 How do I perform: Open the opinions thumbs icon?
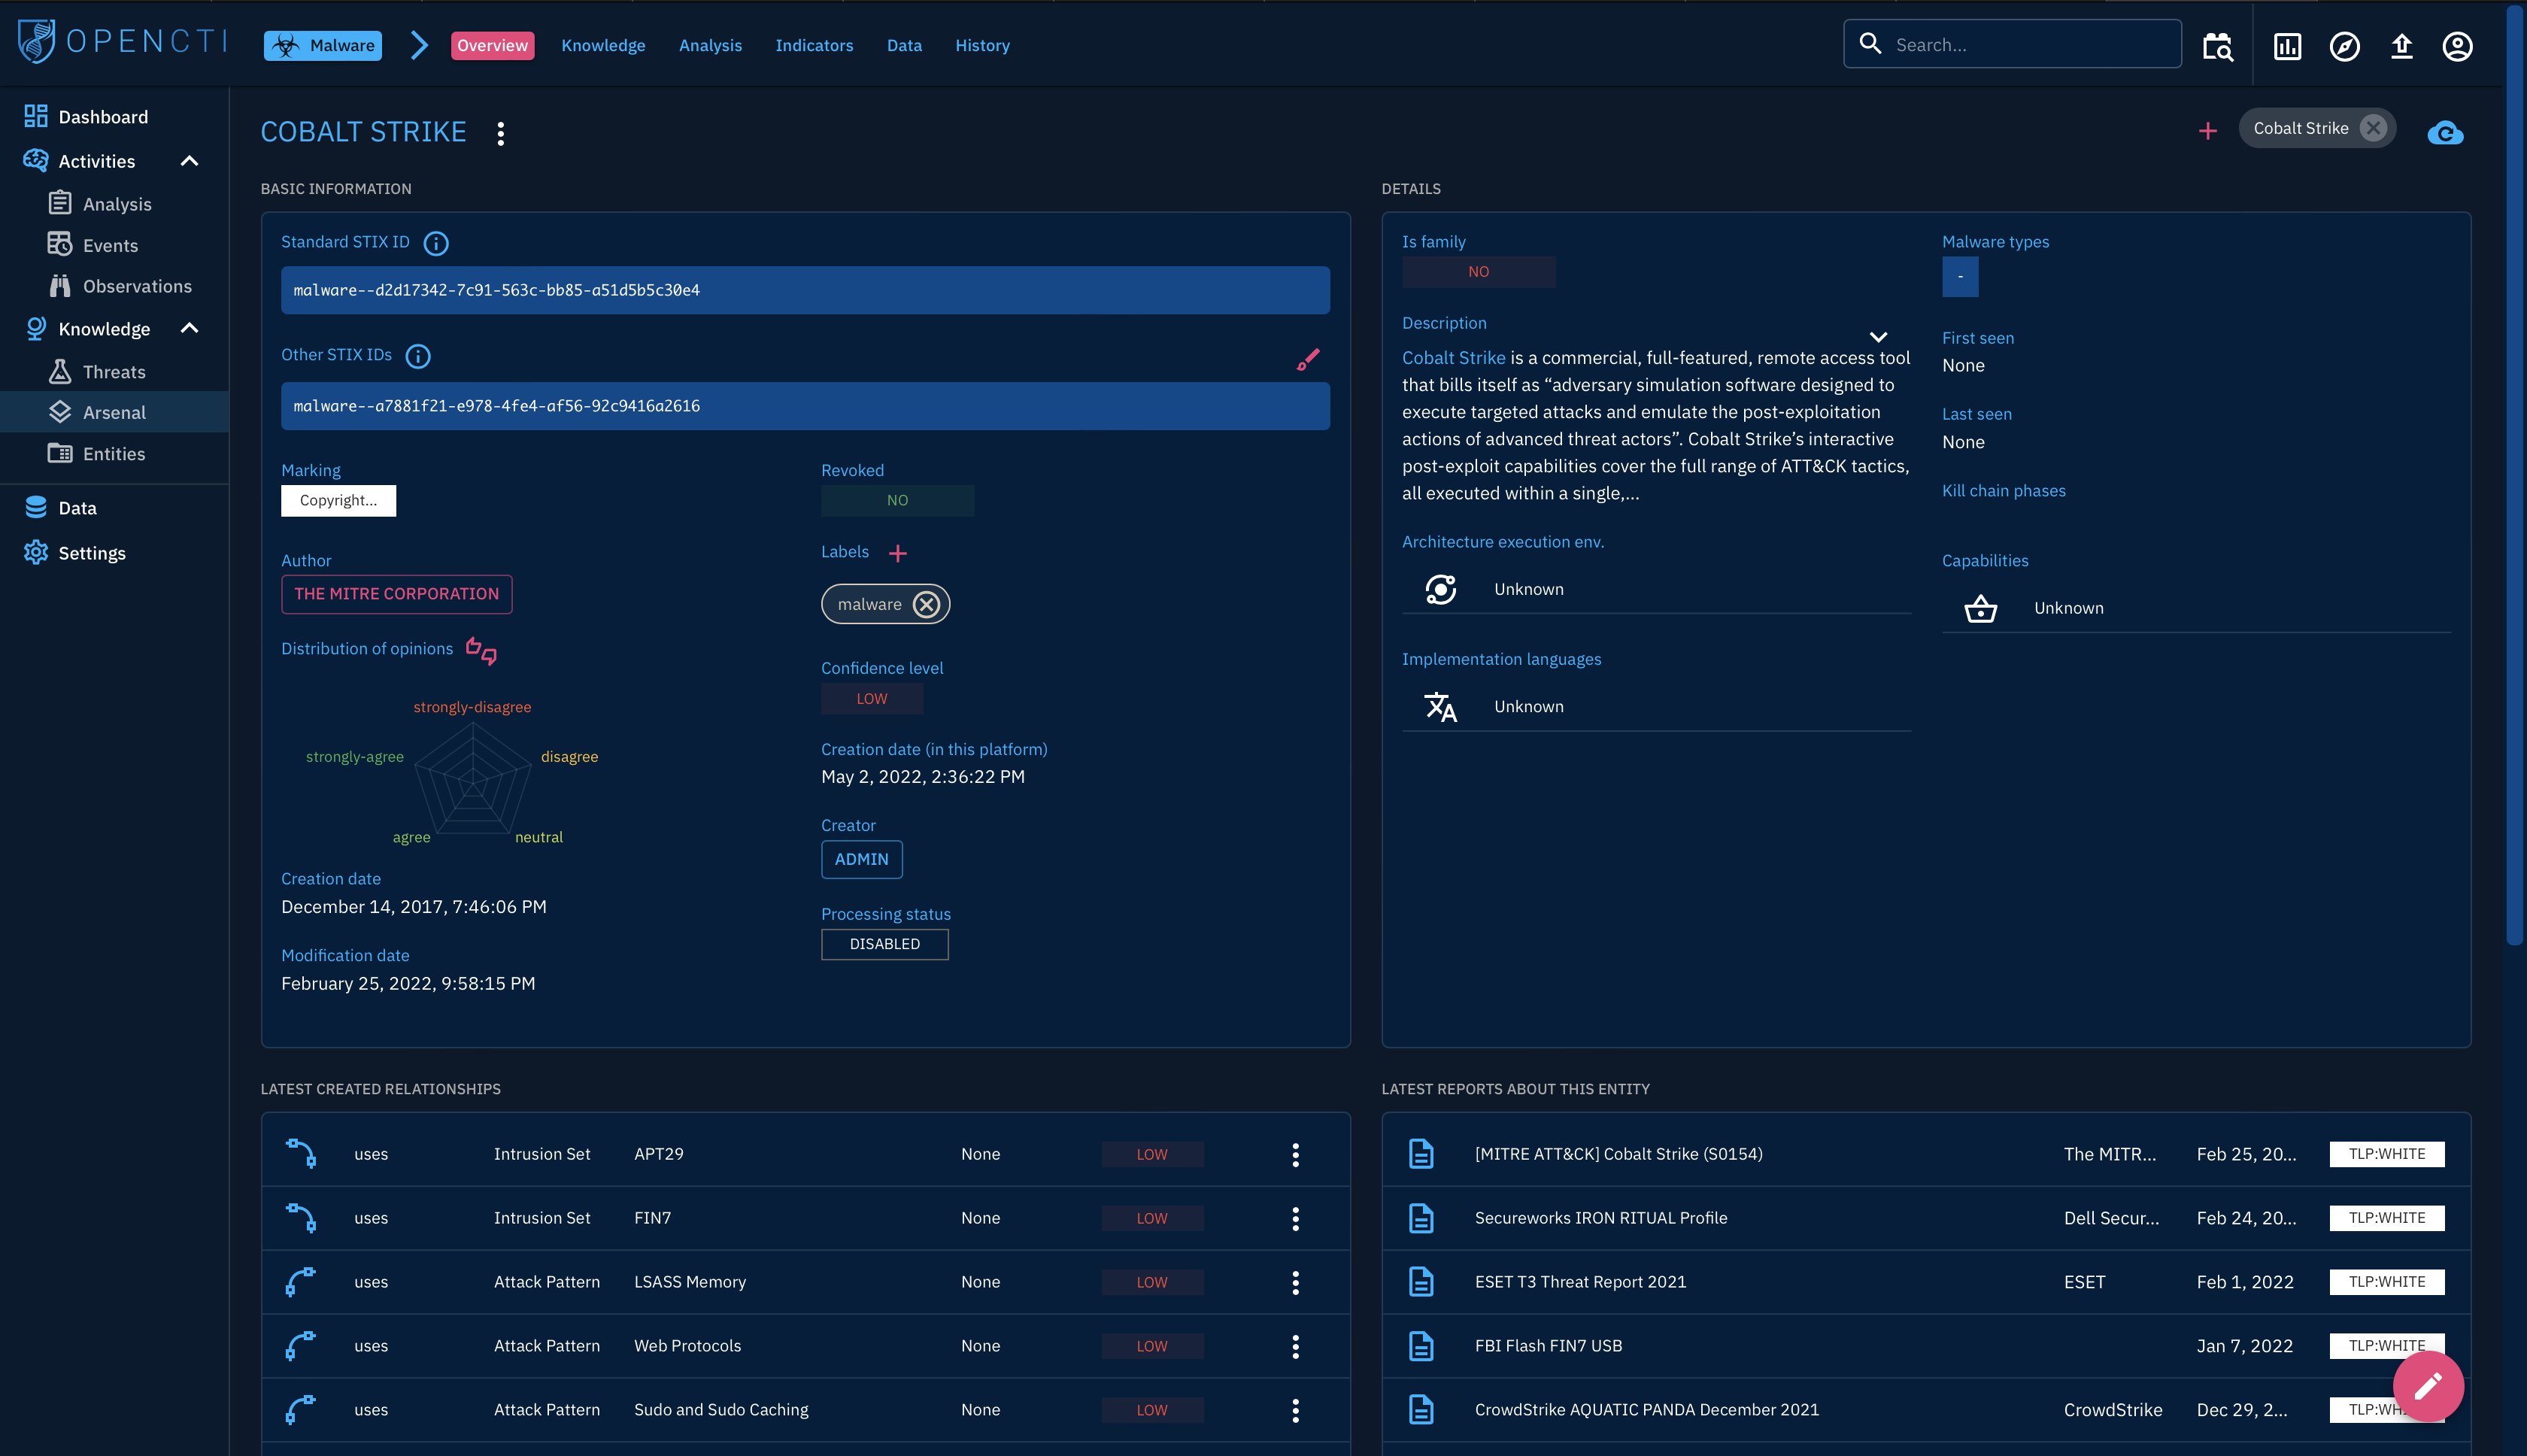pos(481,651)
